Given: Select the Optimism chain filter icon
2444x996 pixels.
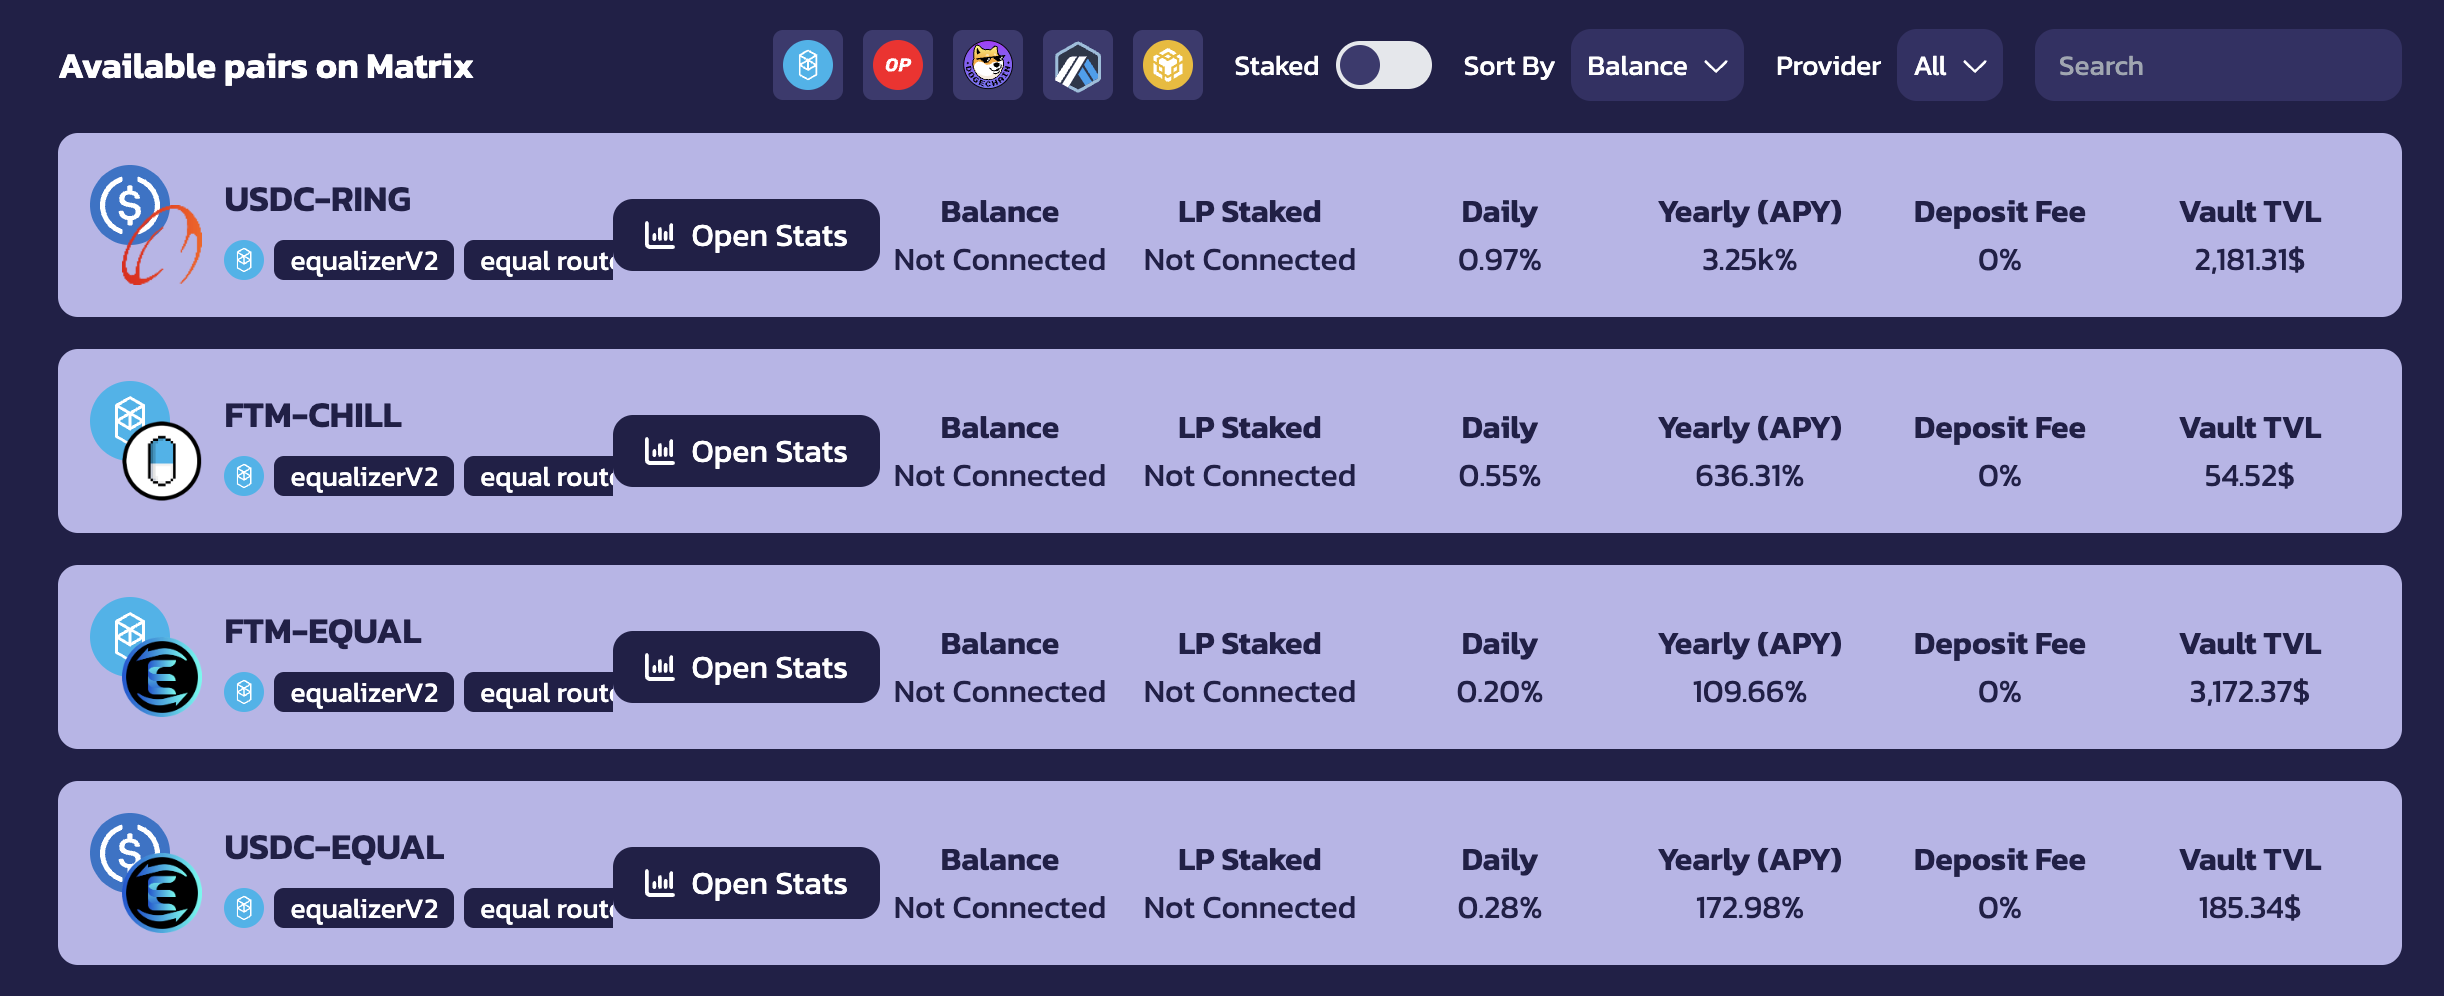Looking at the screenshot, I should (897, 66).
